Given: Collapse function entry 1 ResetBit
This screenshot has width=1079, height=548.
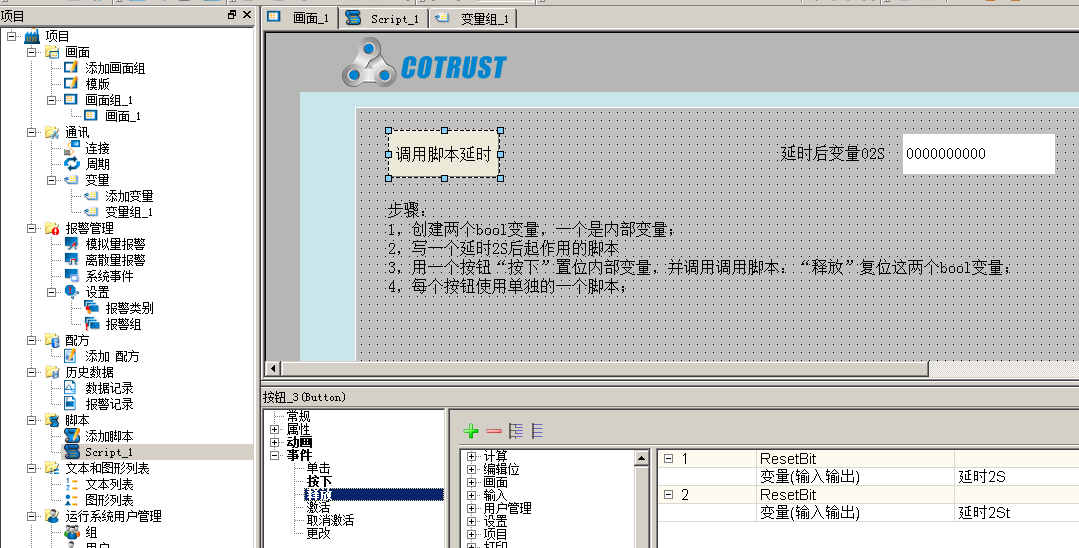Looking at the screenshot, I should [668, 459].
